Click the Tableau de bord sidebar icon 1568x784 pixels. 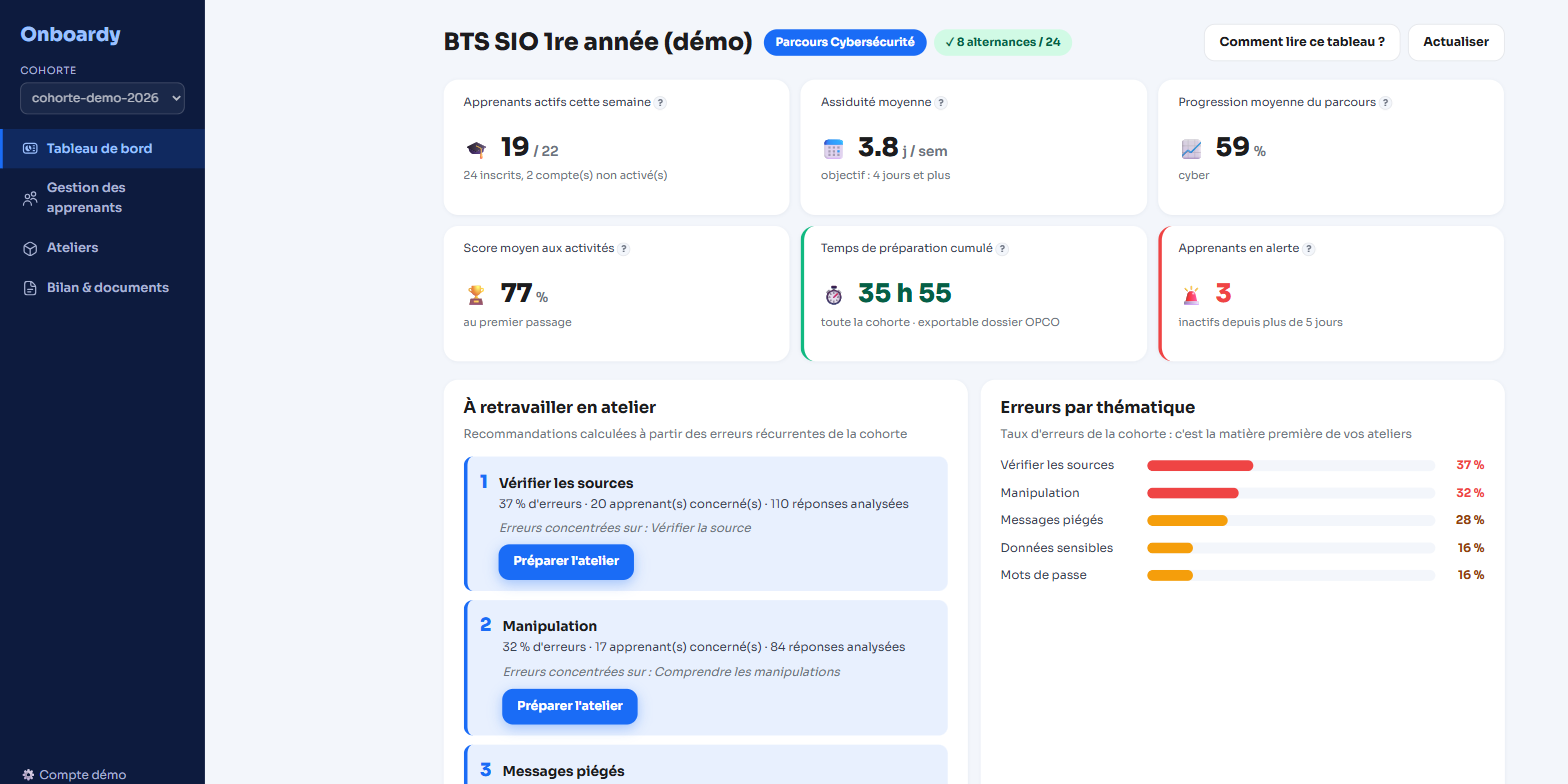(30, 149)
